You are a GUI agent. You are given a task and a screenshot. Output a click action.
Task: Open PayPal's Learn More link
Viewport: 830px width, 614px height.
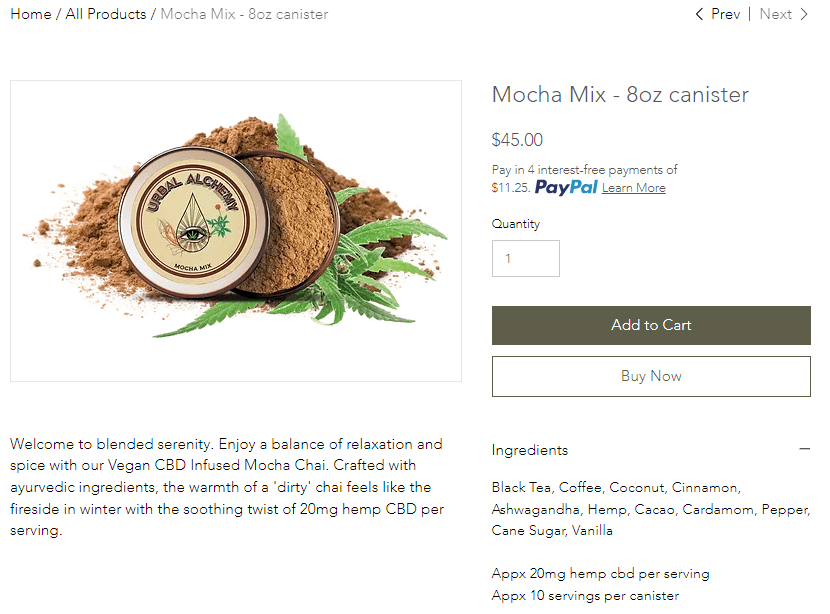[x=633, y=188]
